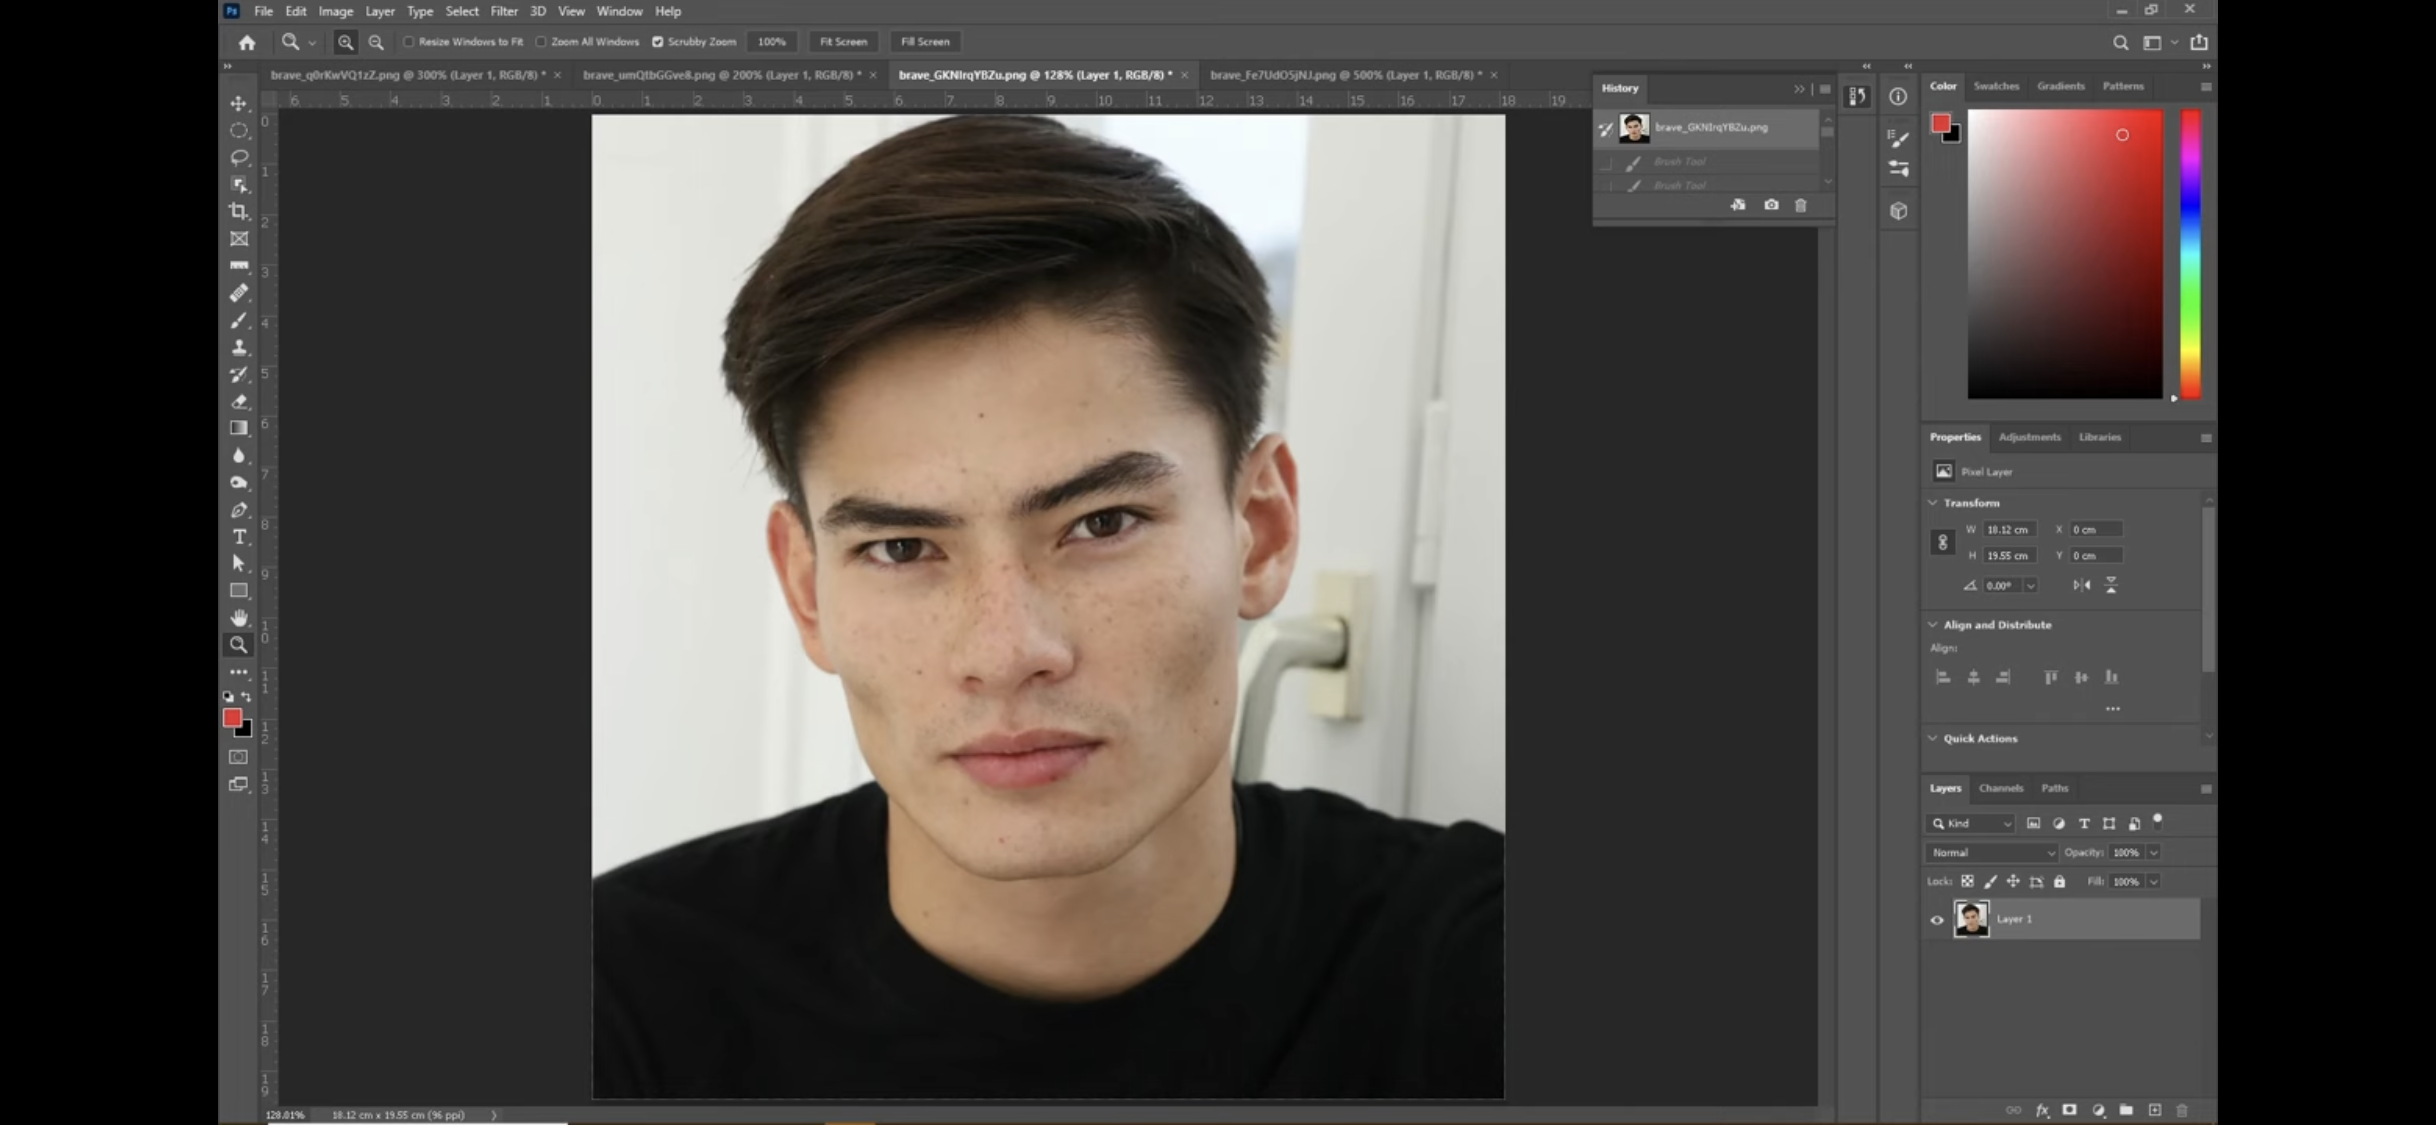The height and width of the screenshot is (1125, 2436).
Task: Open the Filter menu
Action: click(x=503, y=11)
